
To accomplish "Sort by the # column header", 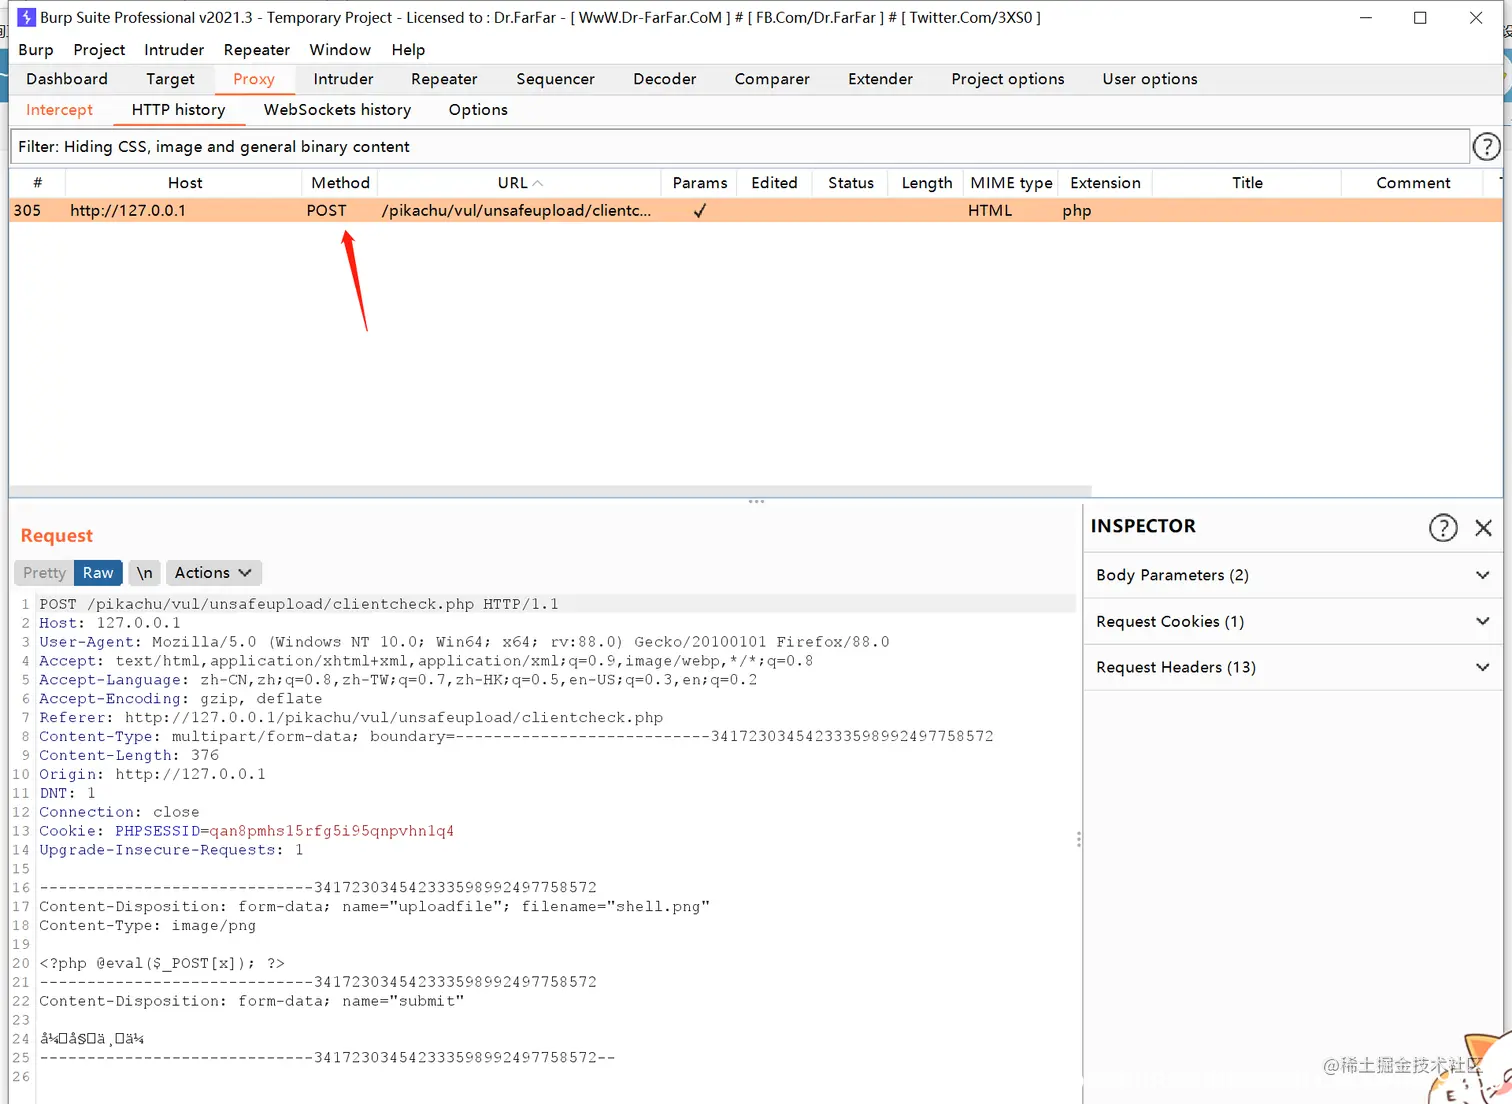I will click(37, 183).
